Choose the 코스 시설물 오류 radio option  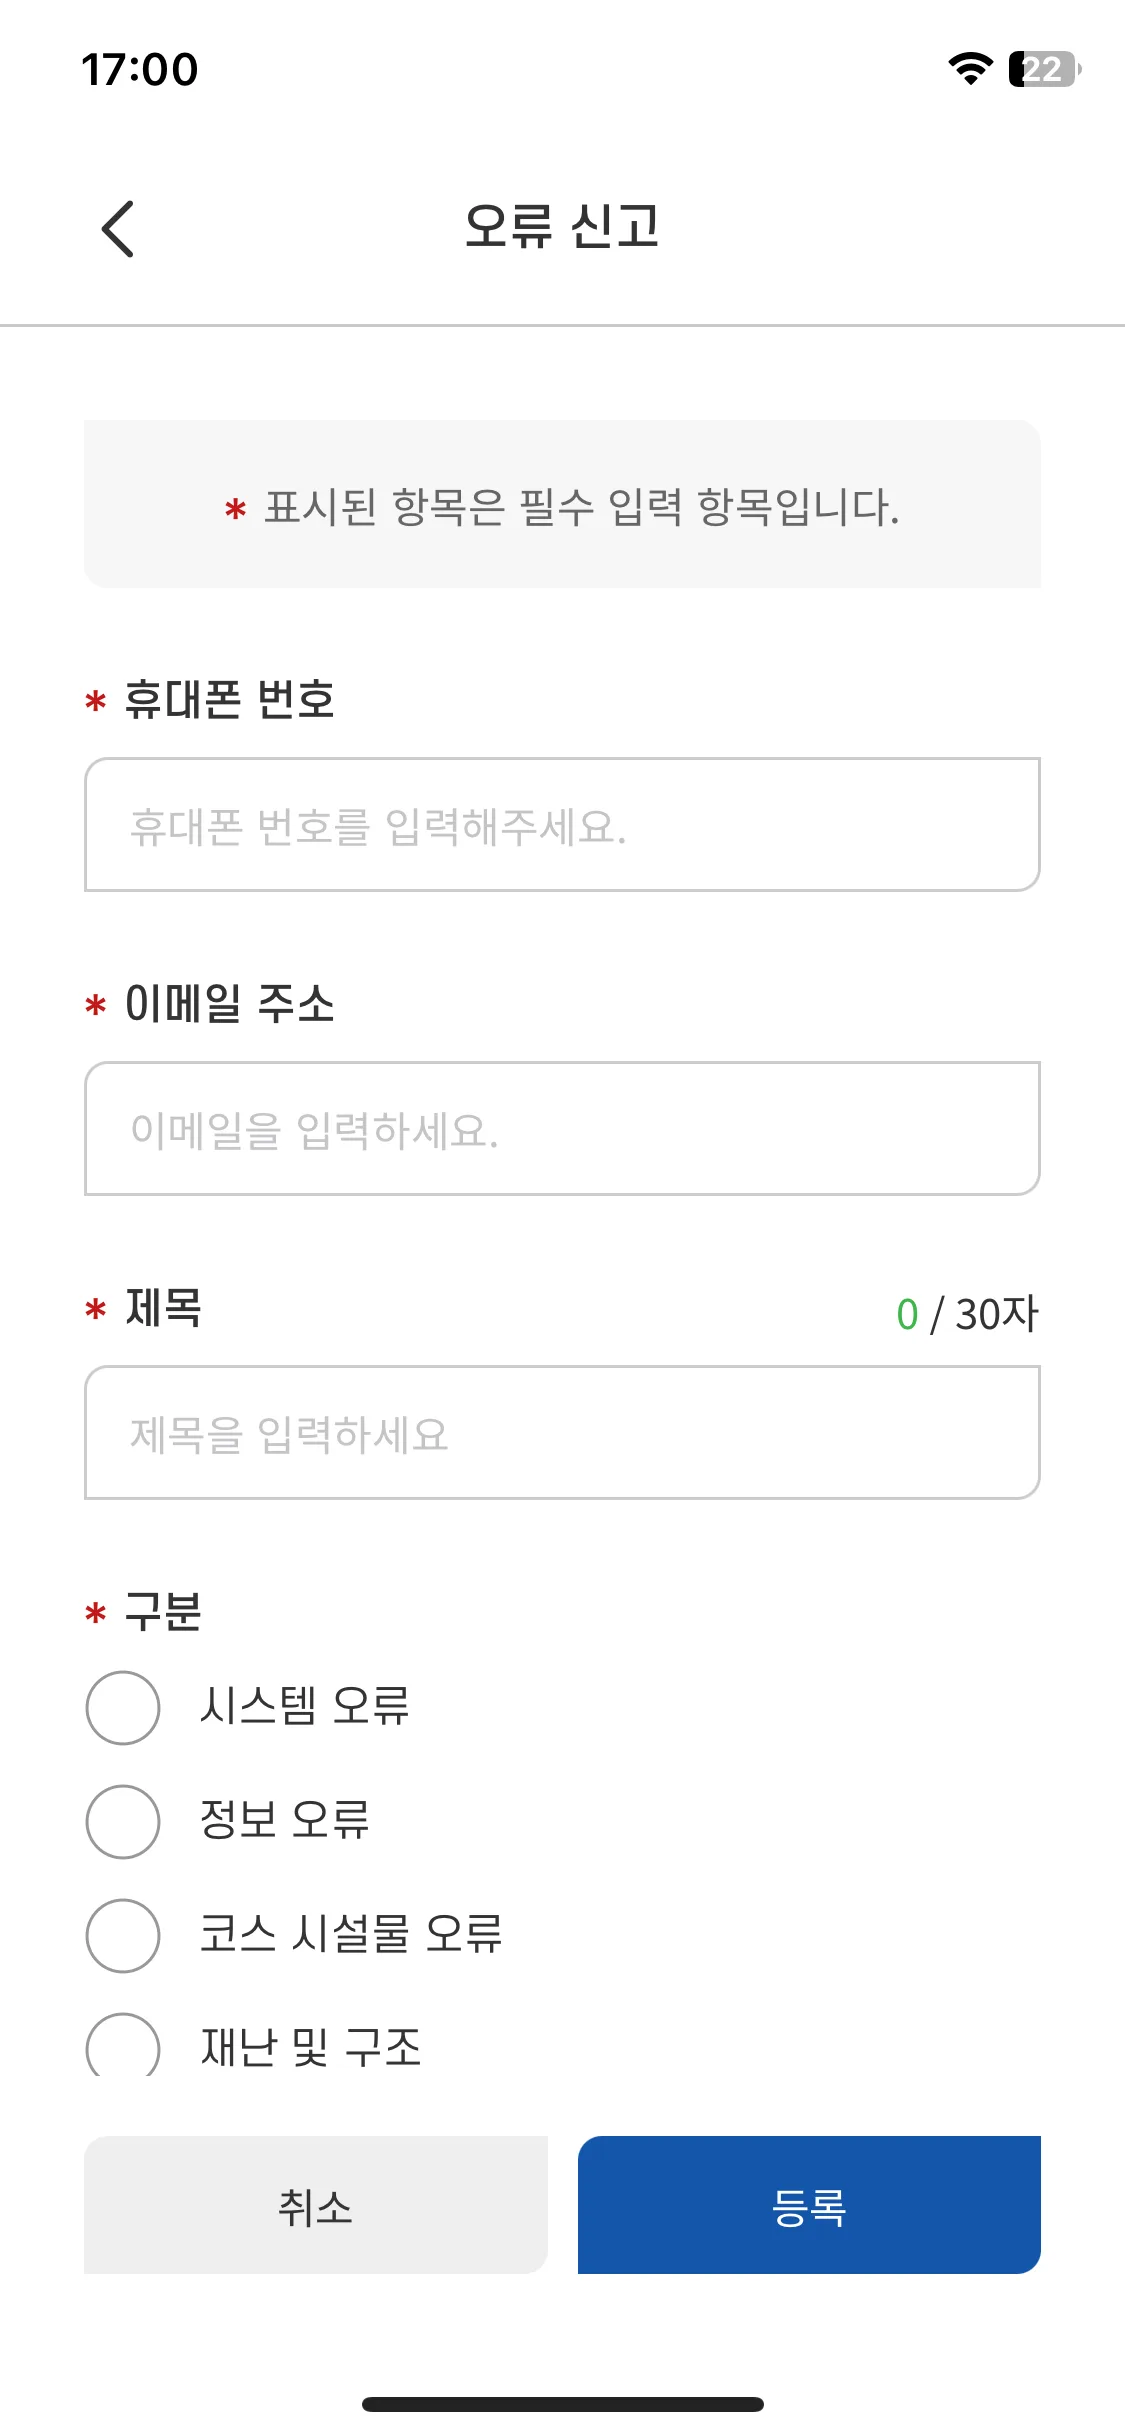(123, 1936)
